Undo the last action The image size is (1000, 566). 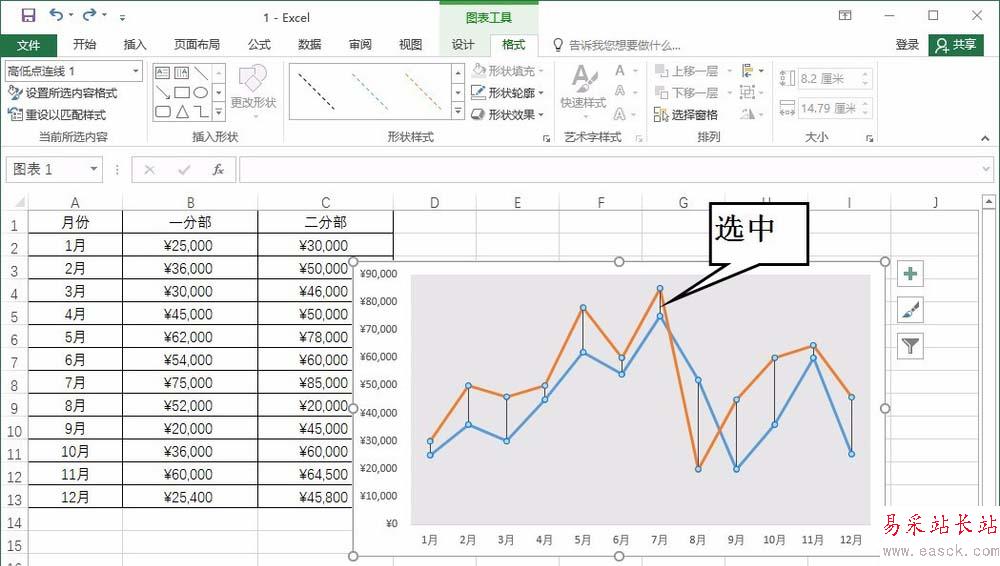[x=56, y=15]
